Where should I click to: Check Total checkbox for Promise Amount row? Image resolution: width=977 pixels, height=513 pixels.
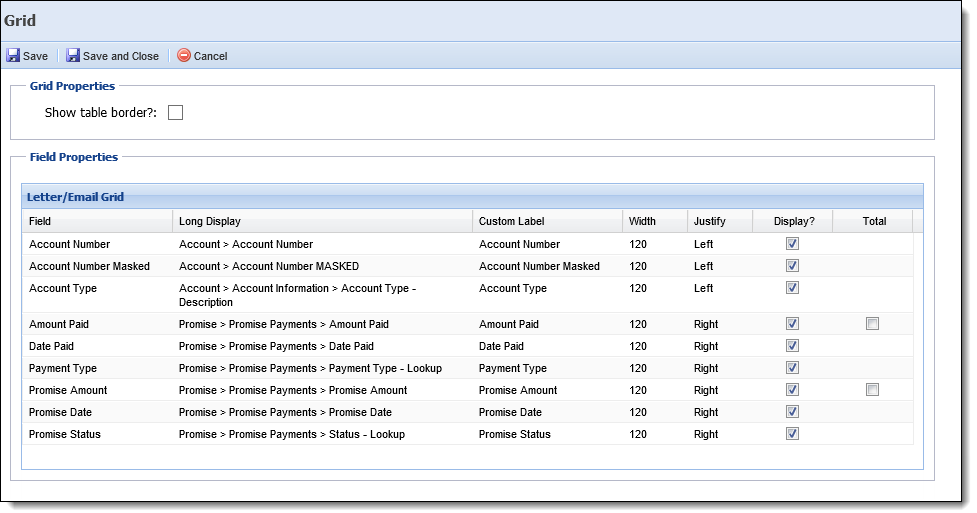(872, 390)
